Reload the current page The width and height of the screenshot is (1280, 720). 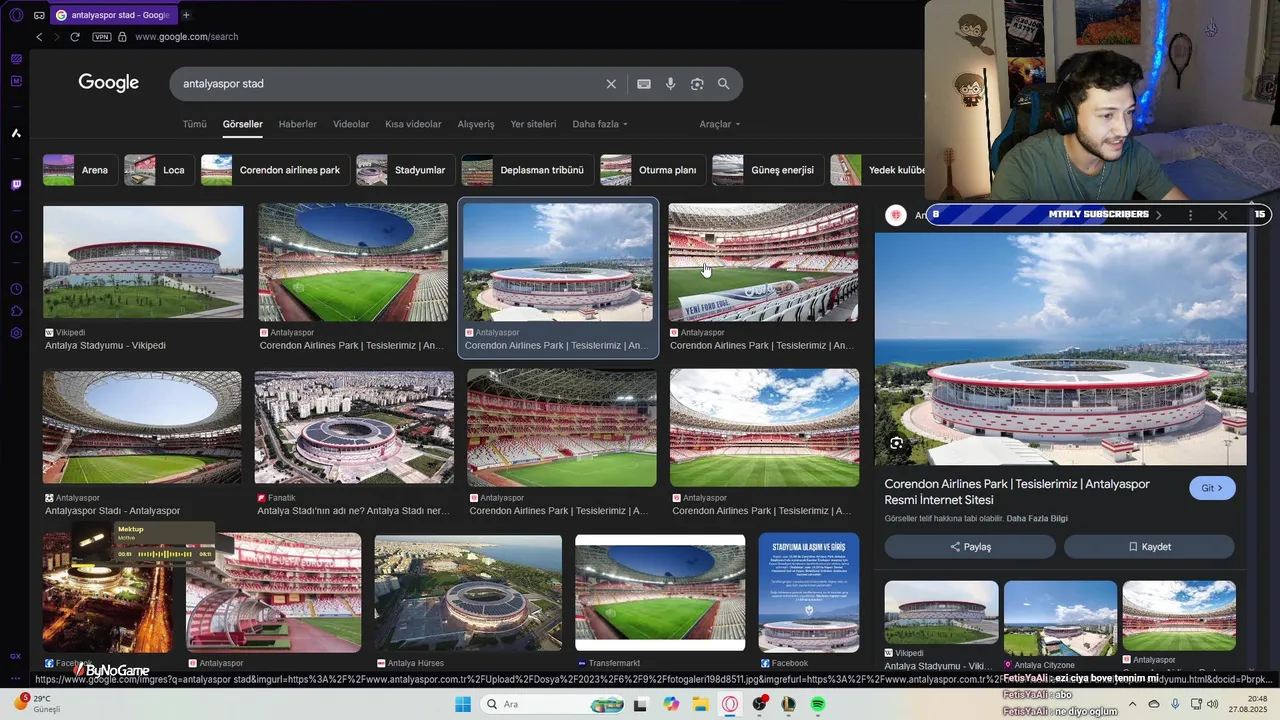(75, 37)
